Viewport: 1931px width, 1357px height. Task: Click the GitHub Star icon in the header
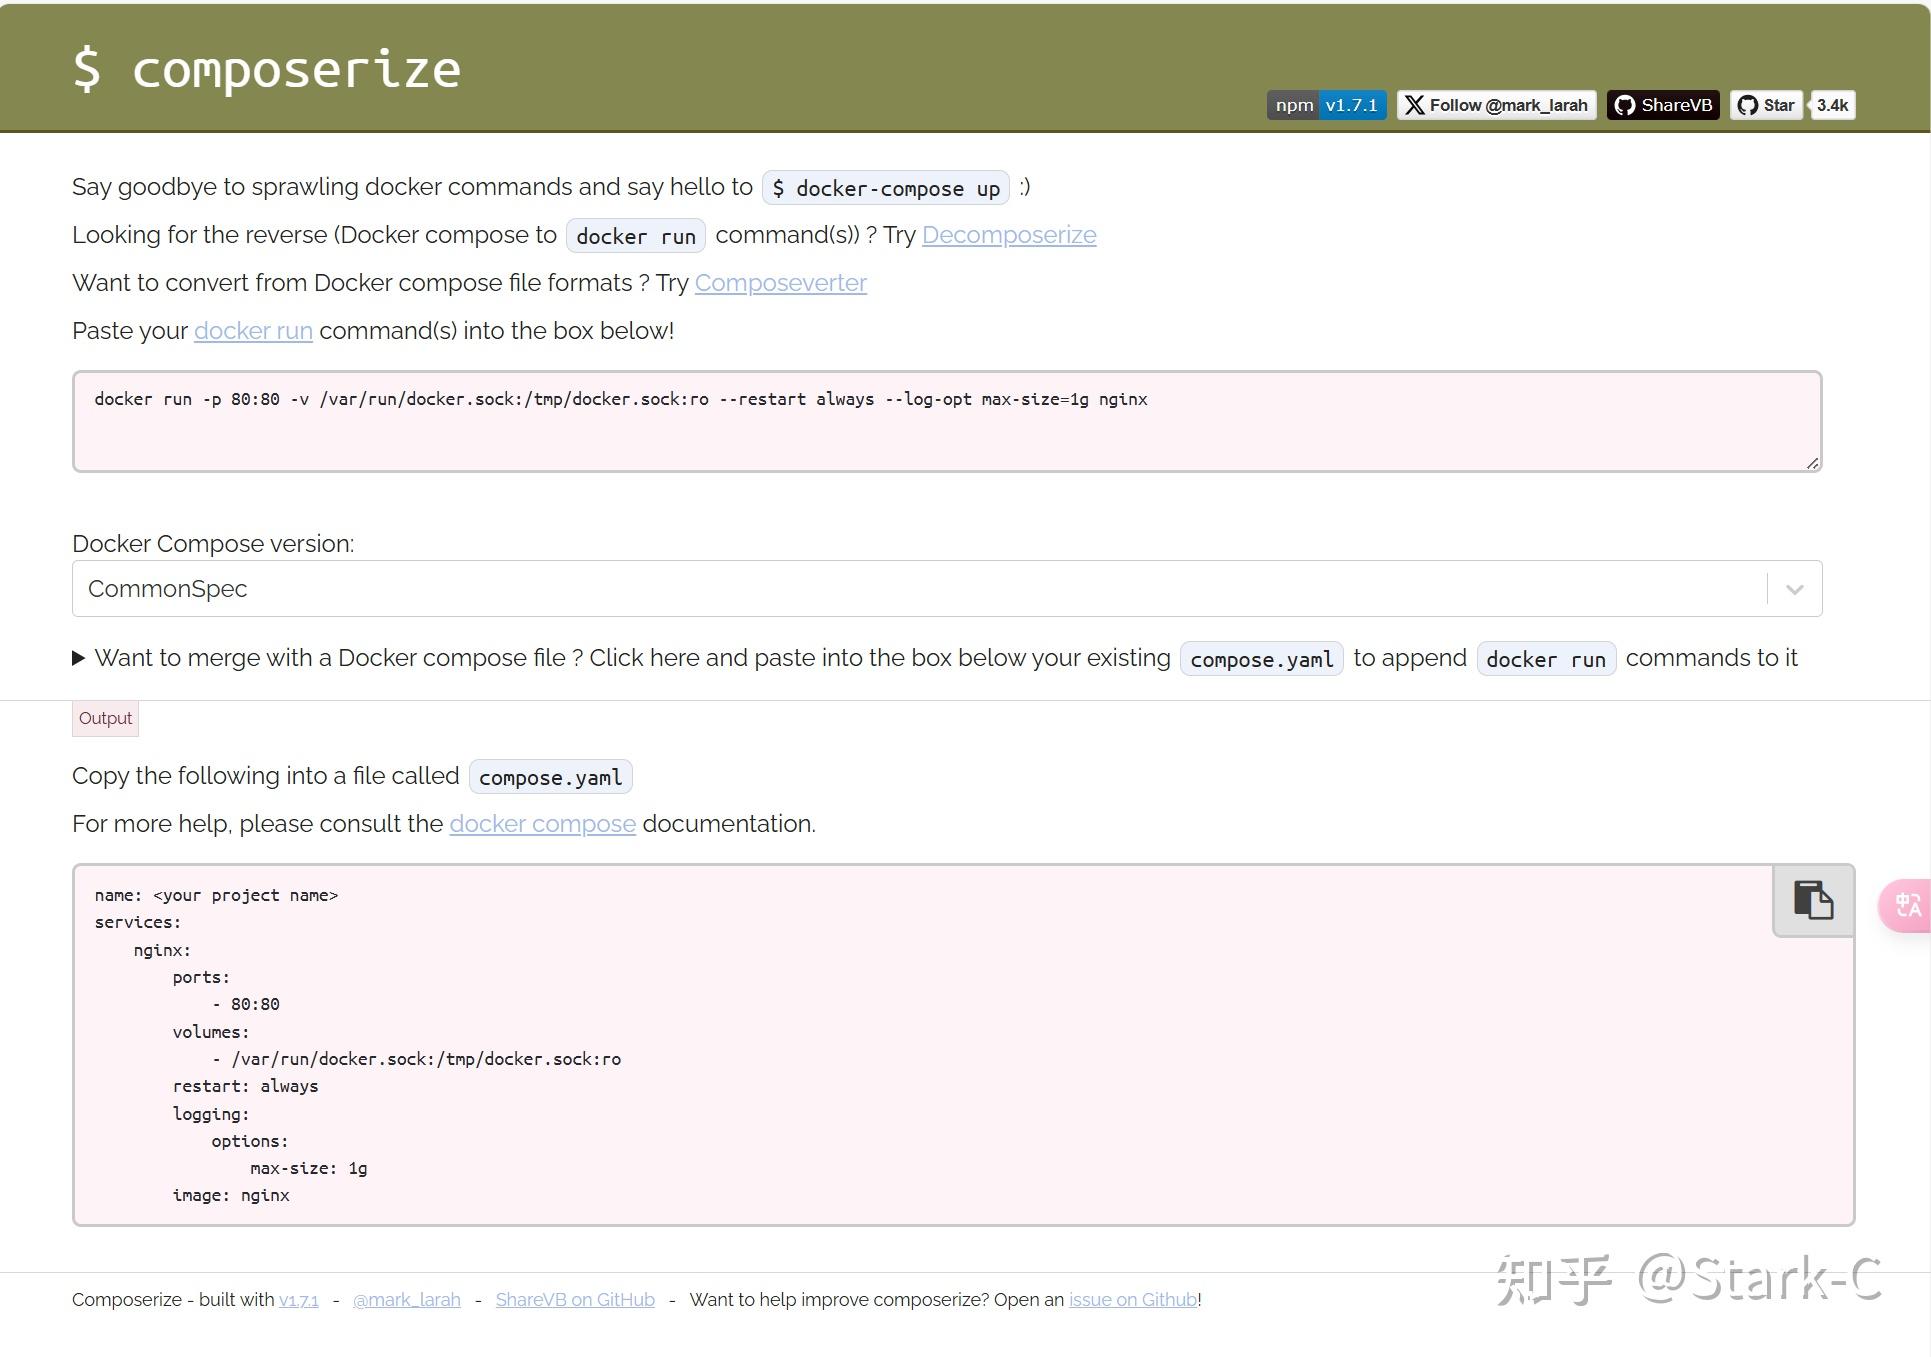click(x=1746, y=104)
